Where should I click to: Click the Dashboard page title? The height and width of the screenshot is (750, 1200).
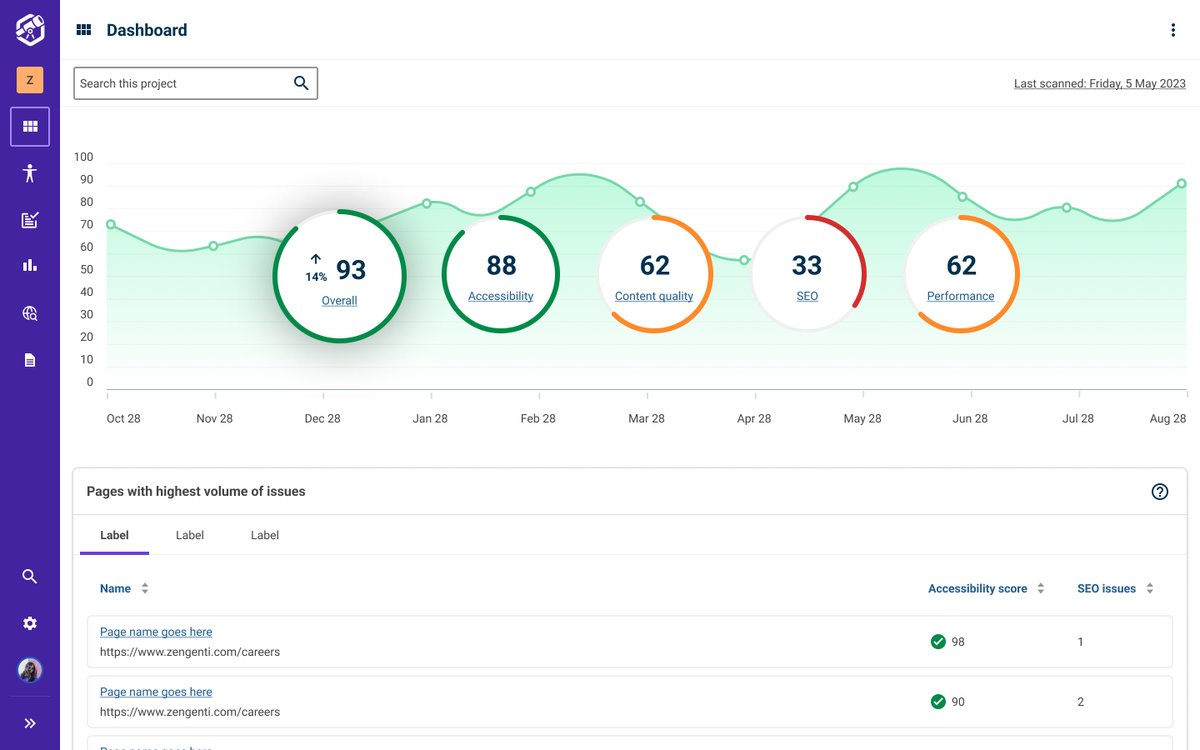click(x=147, y=30)
